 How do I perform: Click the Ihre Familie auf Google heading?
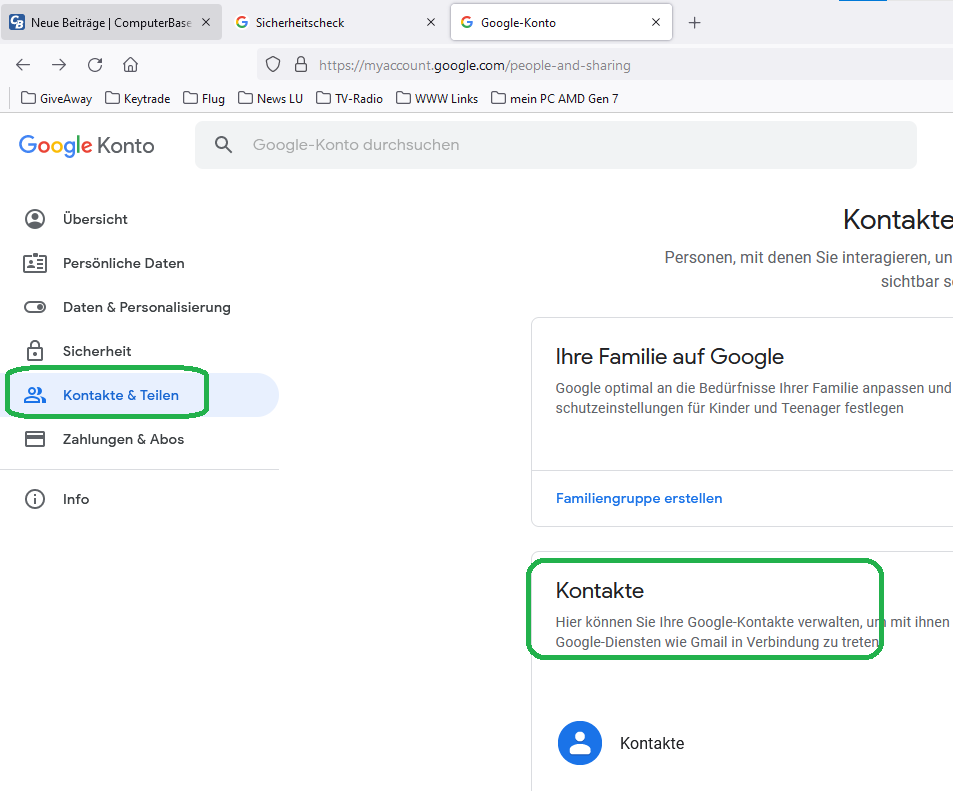click(x=669, y=356)
